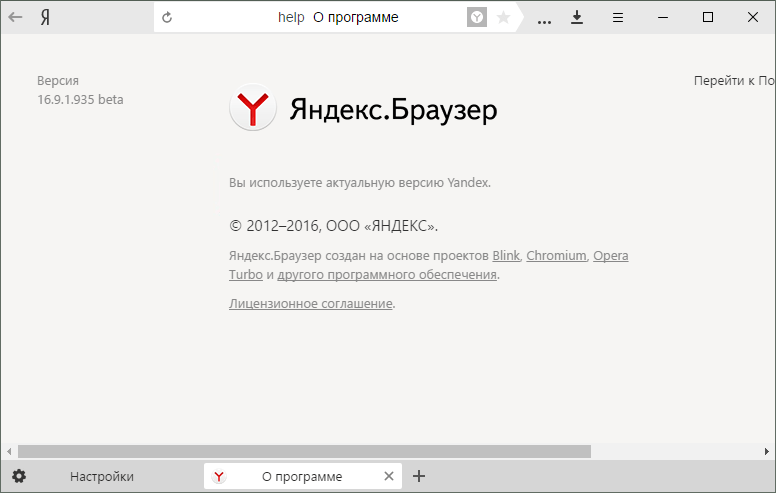Open the browser hamburger menu
The height and width of the screenshot is (493, 776).
(618, 18)
